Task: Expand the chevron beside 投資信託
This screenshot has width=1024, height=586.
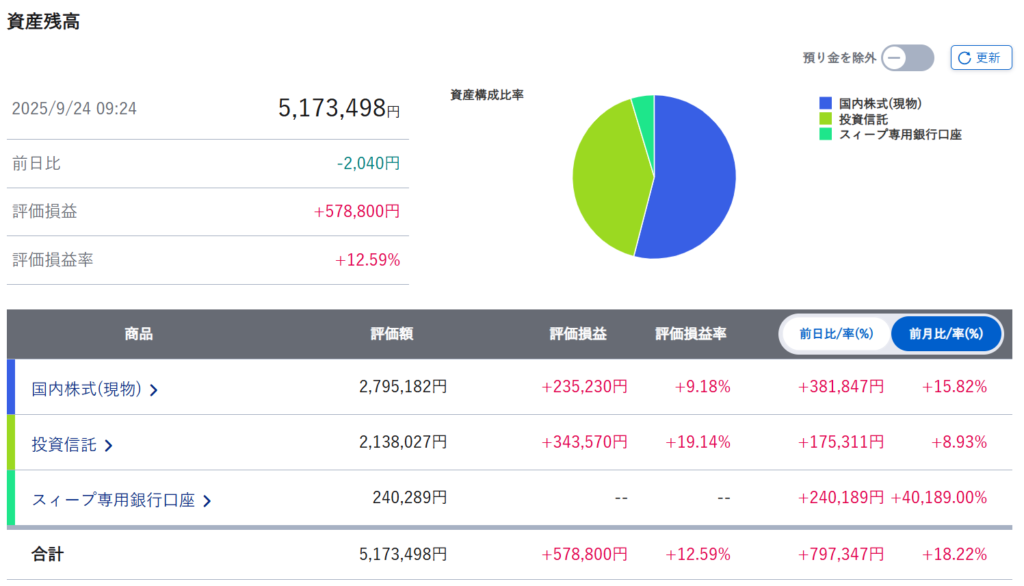Action: point(109,446)
